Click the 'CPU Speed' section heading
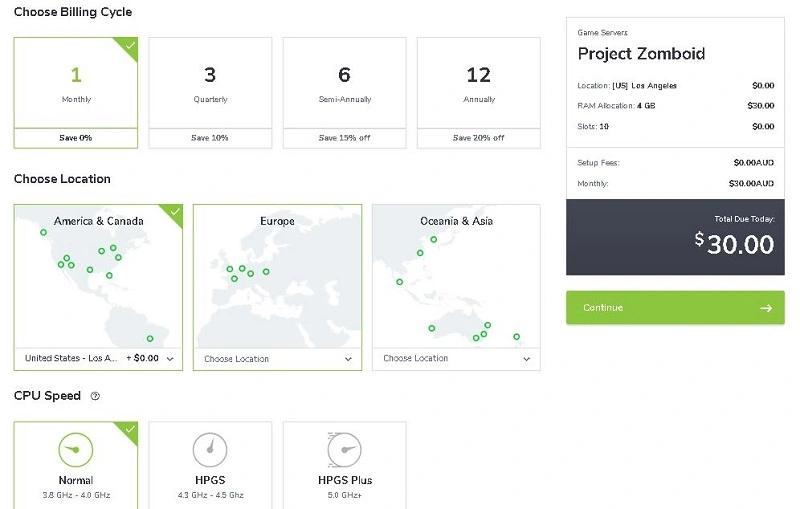Image resolution: width=800 pixels, height=509 pixels. point(47,396)
